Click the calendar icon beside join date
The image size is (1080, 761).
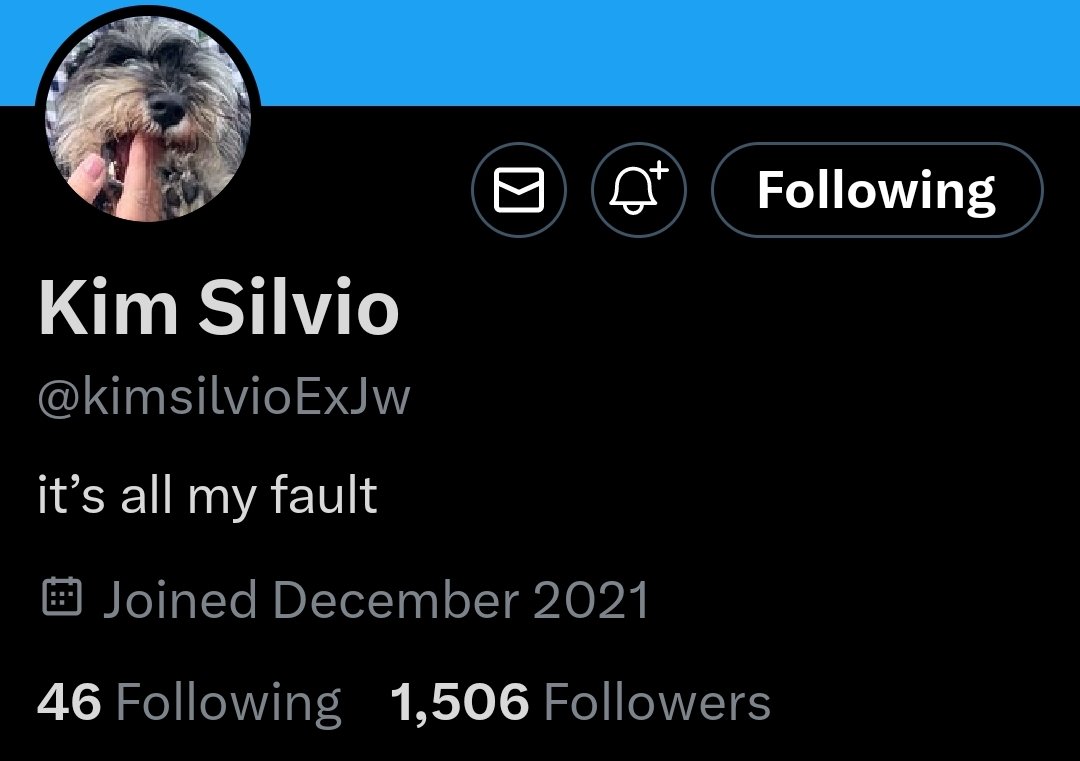click(x=62, y=596)
